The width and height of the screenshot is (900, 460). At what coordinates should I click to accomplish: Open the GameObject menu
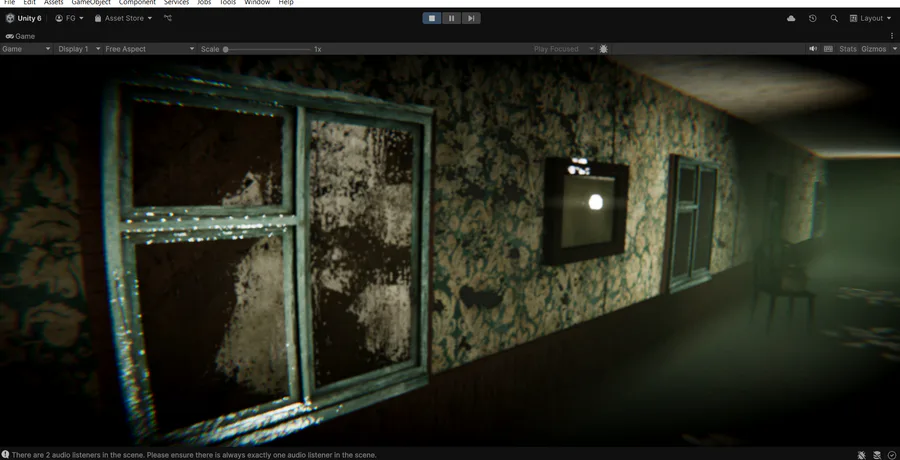[x=91, y=2]
